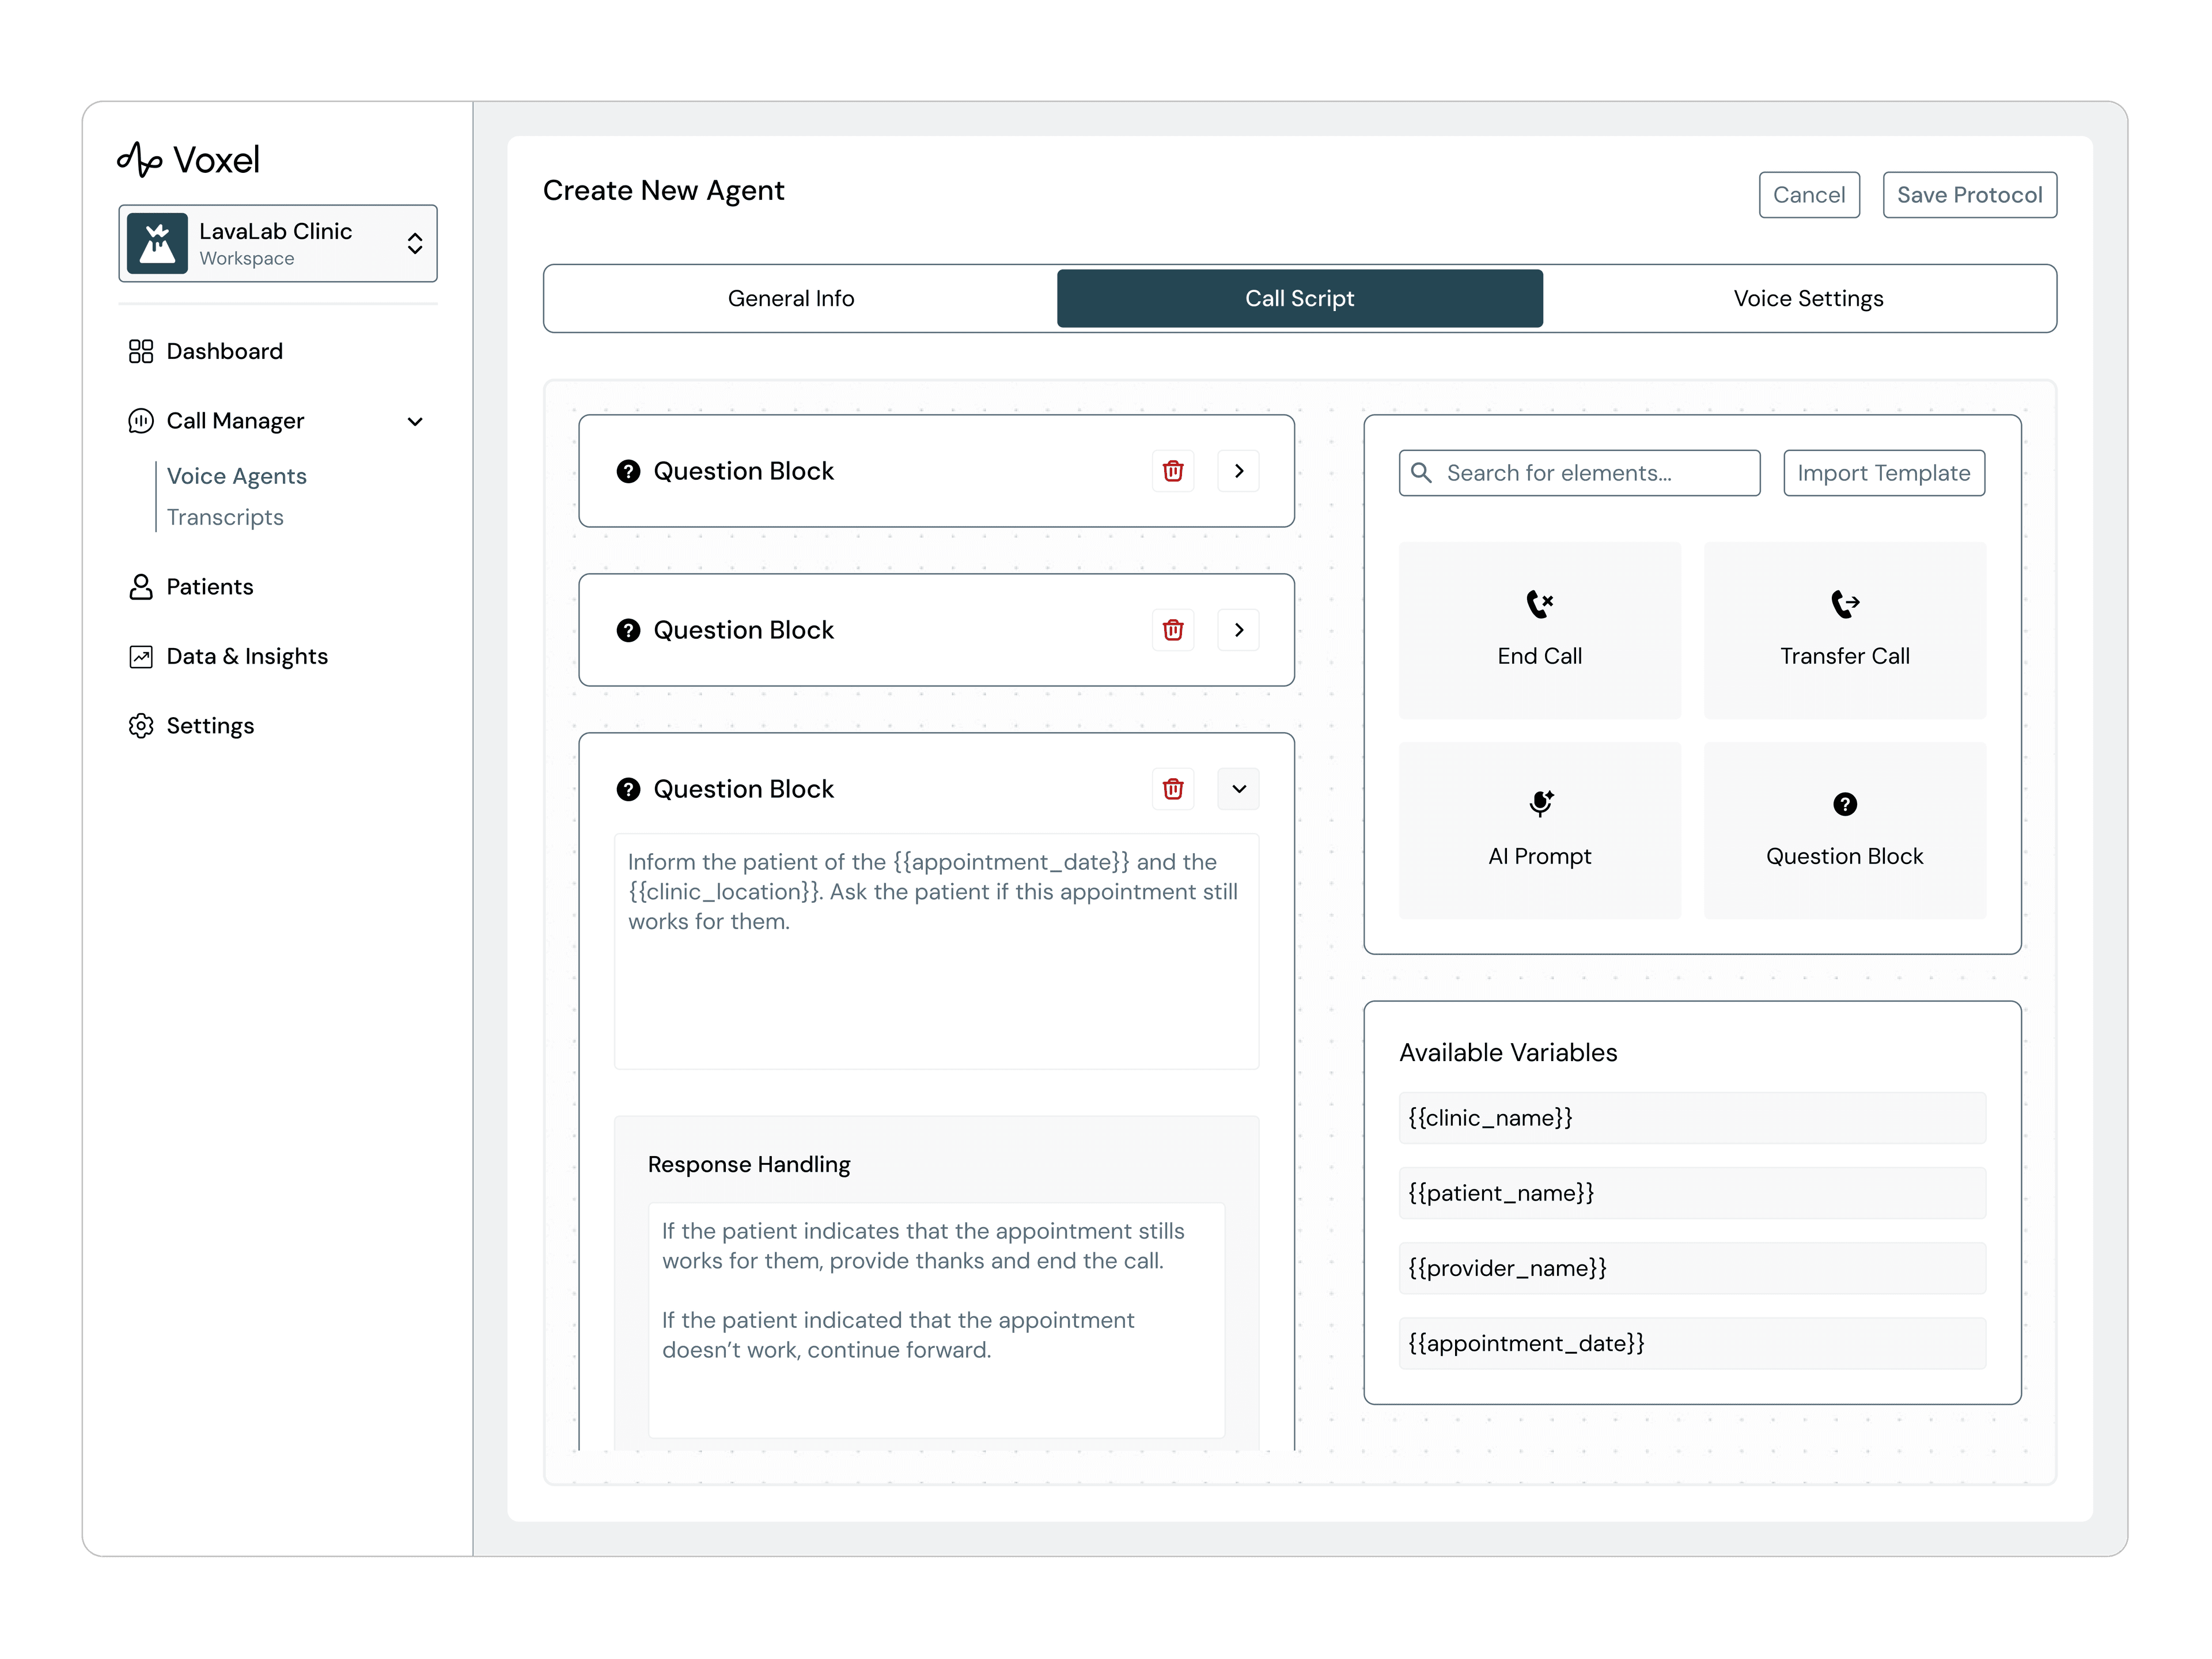
Task: Collapse the Call Manager section chevron
Action: pyautogui.click(x=415, y=421)
